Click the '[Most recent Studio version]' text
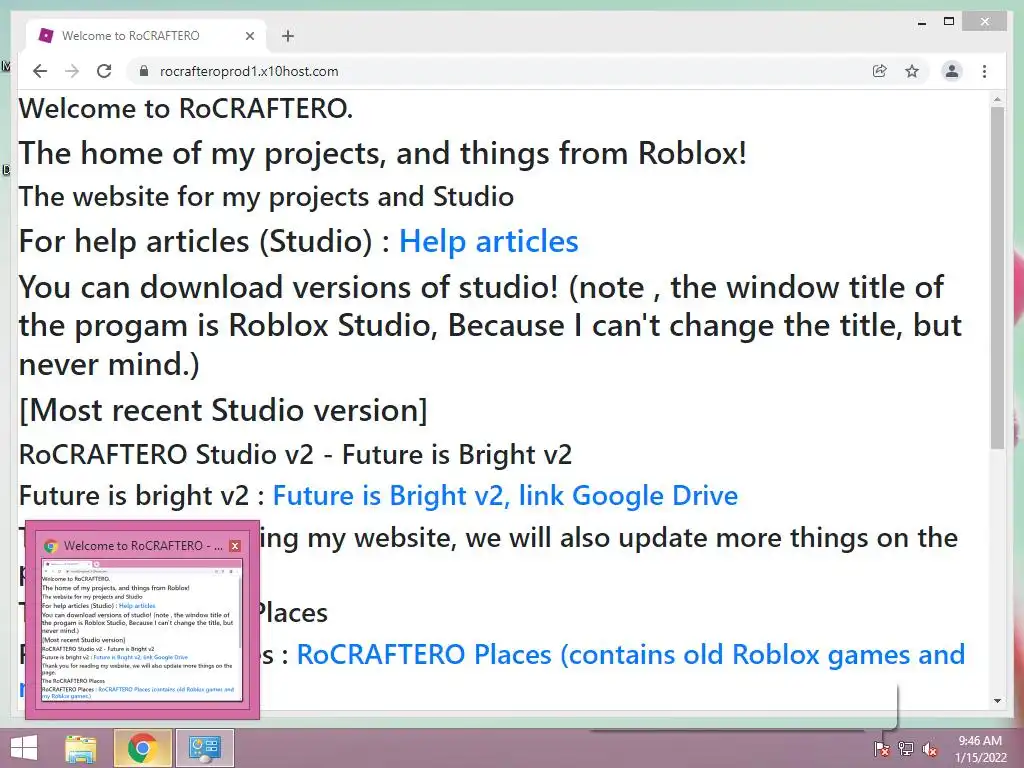Image resolution: width=1024 pixels, height=768 pixels. (x=223, y=410)
